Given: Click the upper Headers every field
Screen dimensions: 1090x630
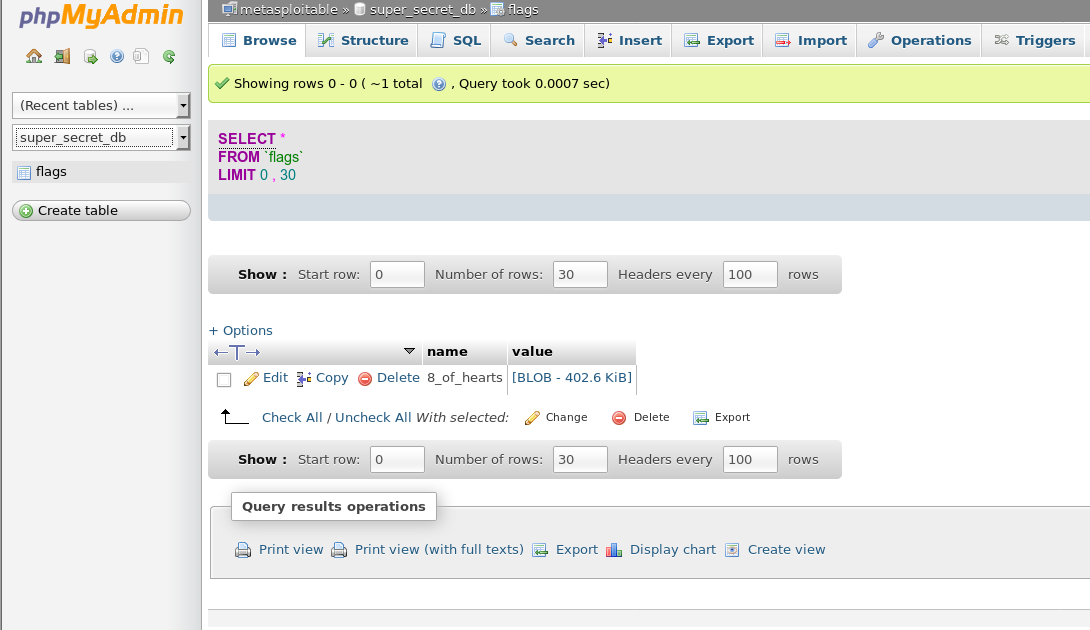Looking at the screenshot, I should click(750, 275).
